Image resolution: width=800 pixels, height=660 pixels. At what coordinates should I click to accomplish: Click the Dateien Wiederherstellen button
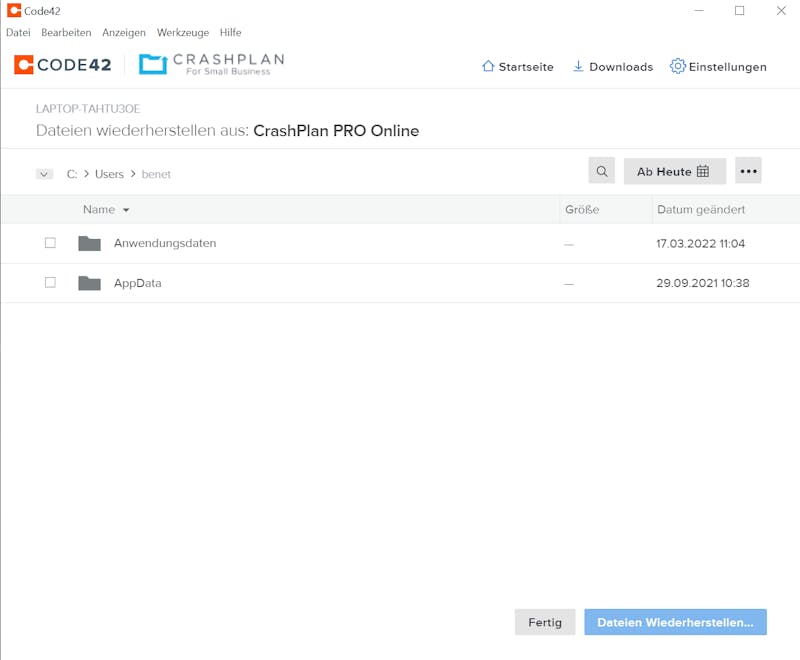click(675, 622)
